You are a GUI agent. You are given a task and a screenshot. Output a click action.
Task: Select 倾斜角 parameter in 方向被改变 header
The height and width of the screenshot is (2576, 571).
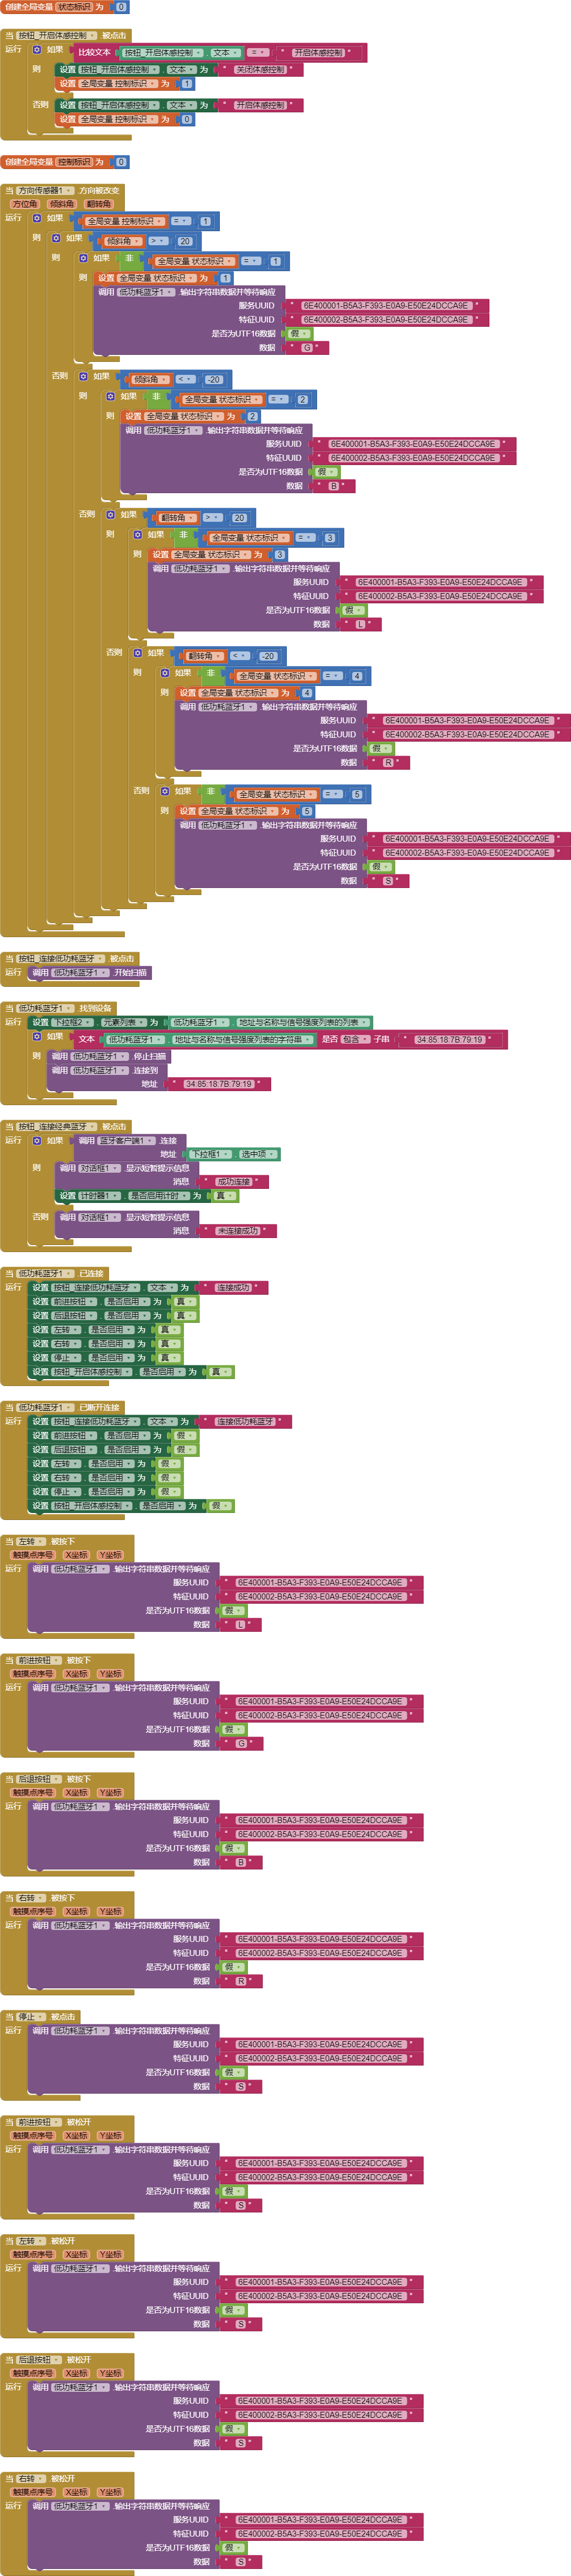(62, 204)
